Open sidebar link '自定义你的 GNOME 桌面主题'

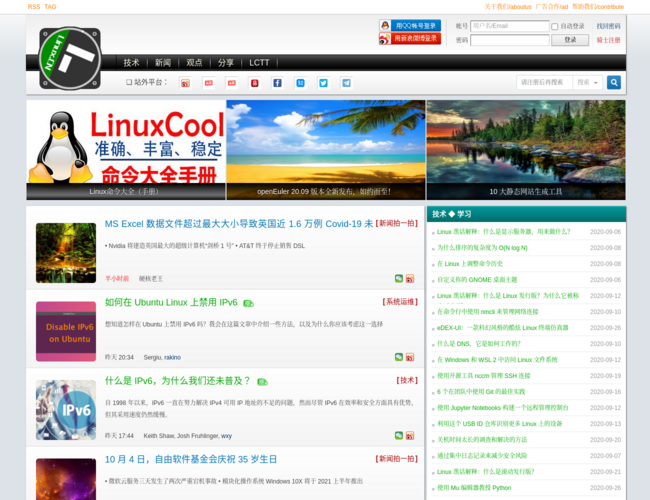pyautogui.click(x=477, y=280)
